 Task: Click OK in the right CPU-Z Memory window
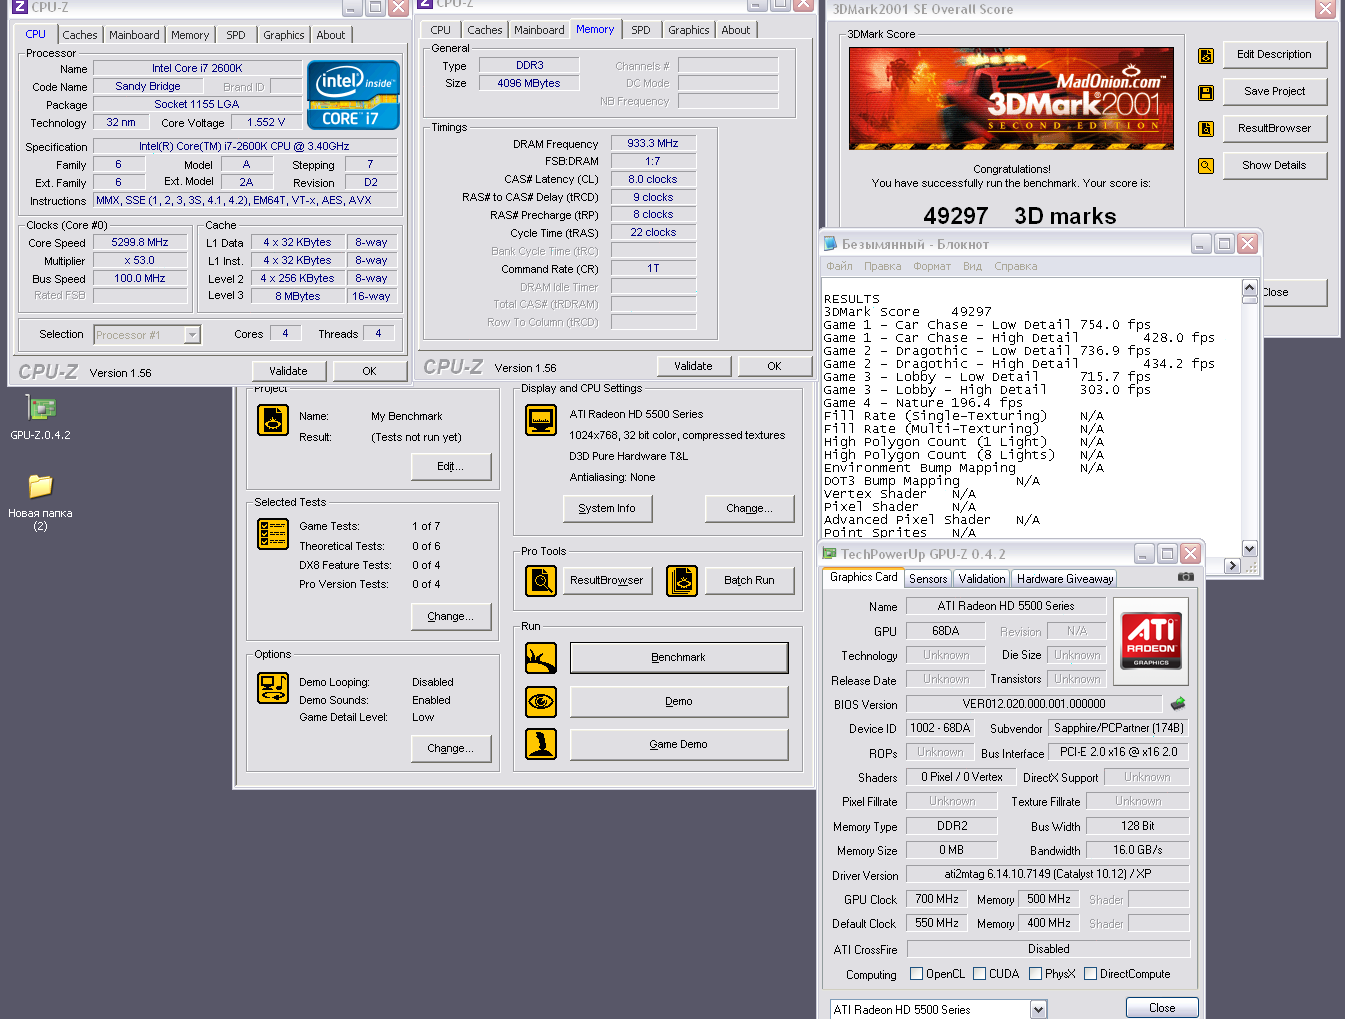774,366
